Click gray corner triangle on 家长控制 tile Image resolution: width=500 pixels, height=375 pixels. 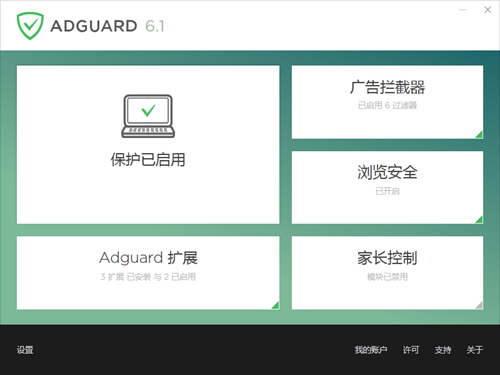point(479,305)
